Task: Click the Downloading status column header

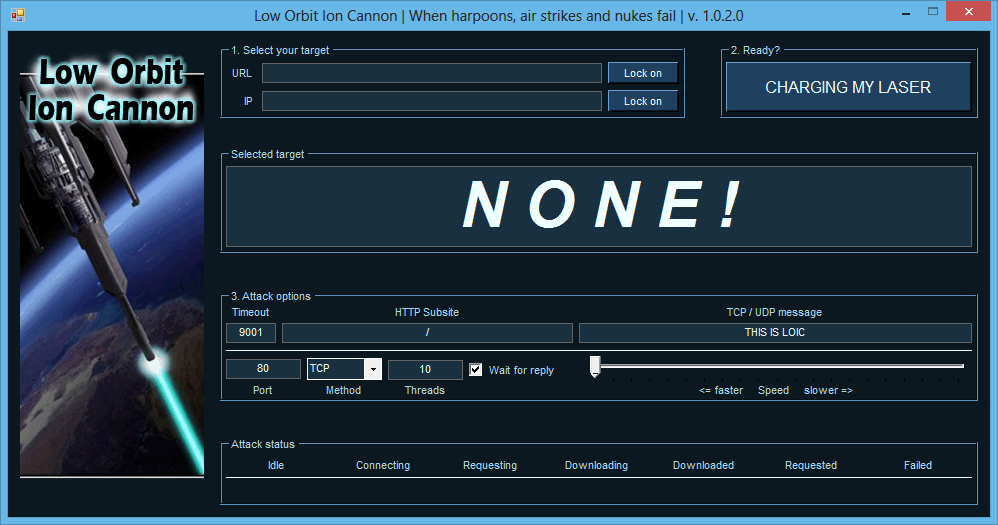Action: tap(596, 465)
